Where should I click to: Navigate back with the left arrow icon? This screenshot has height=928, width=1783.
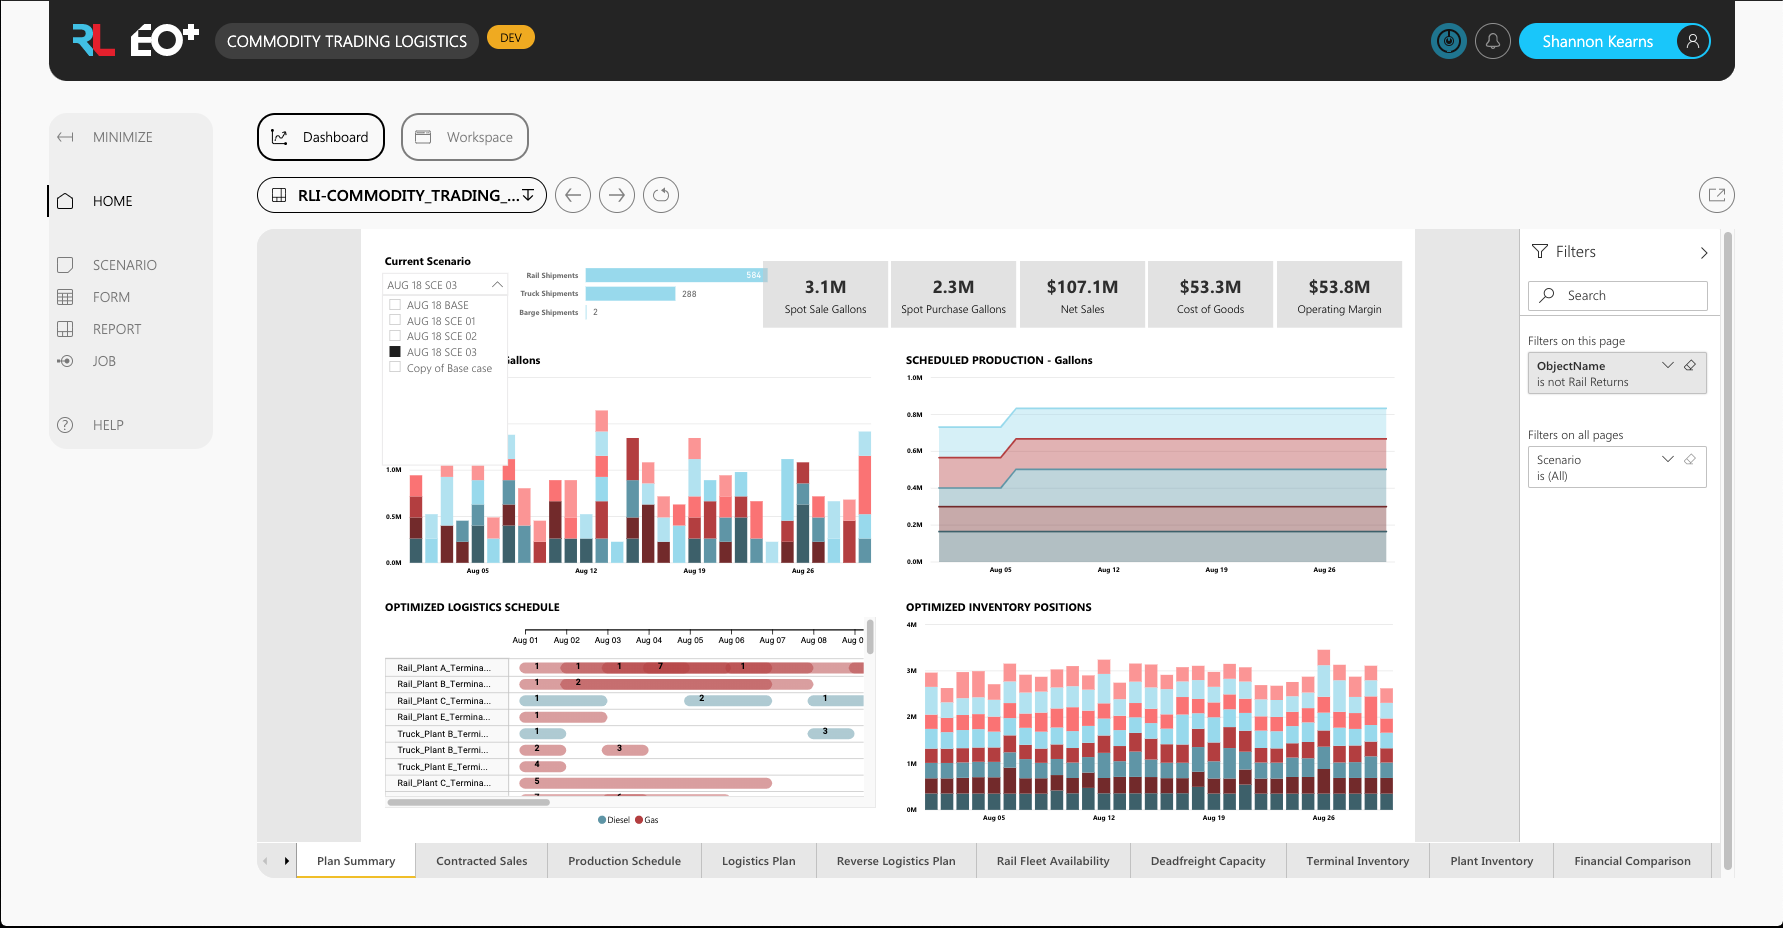573,195
